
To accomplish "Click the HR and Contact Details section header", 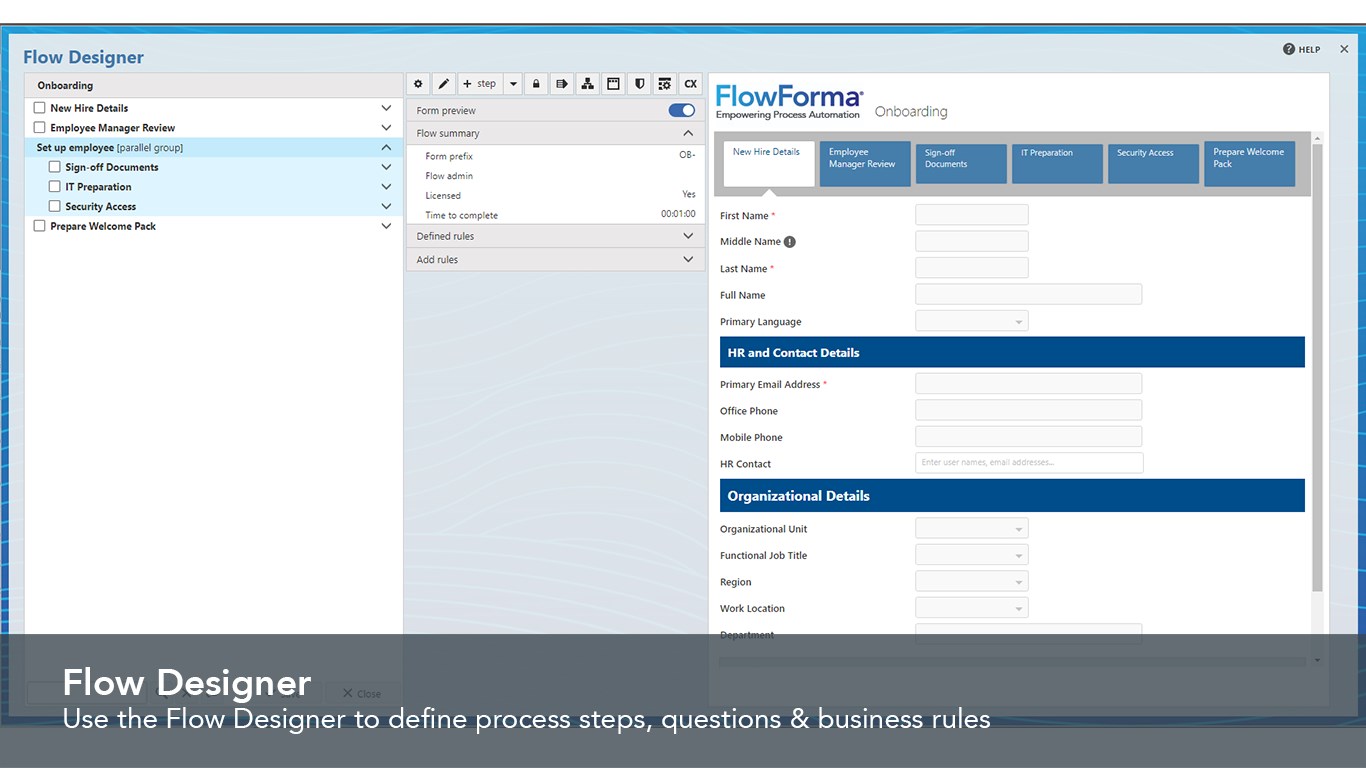I will coord(1012,352).
